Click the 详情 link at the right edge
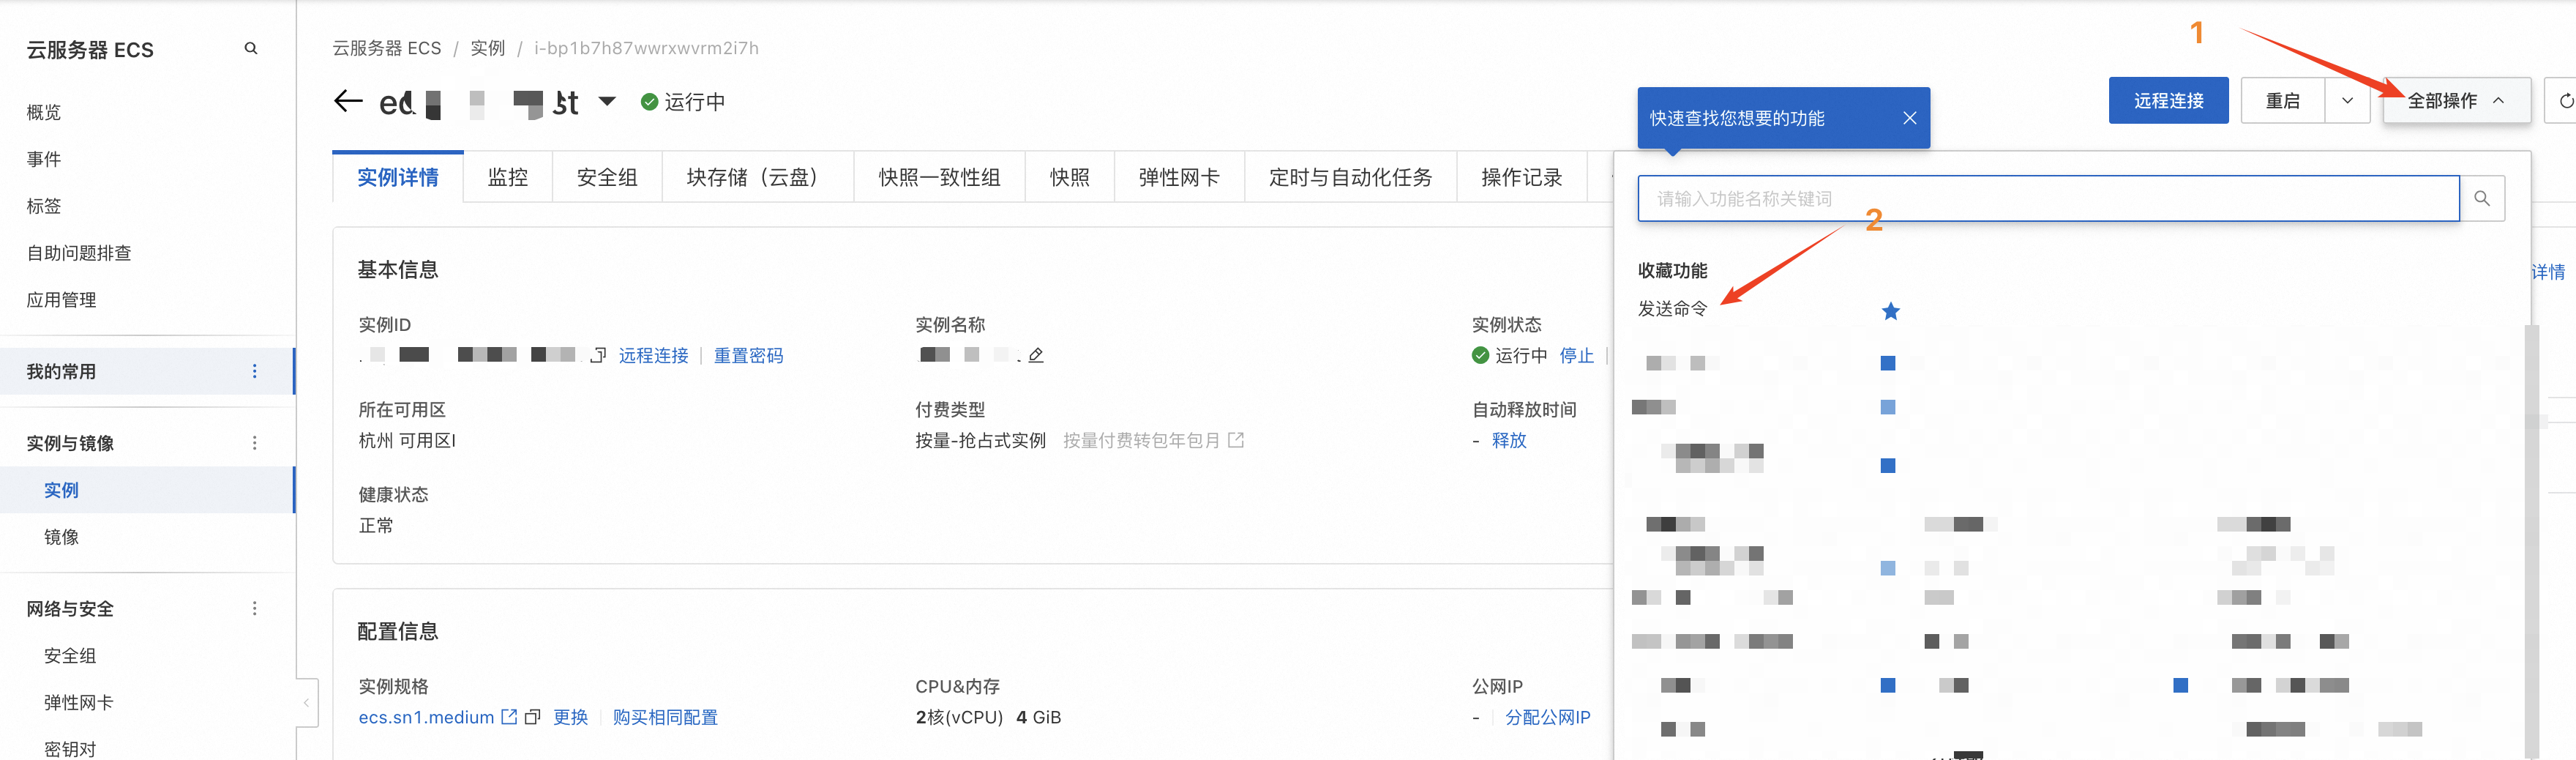This screenshot has height=760, width=2576. point(2548,272)
